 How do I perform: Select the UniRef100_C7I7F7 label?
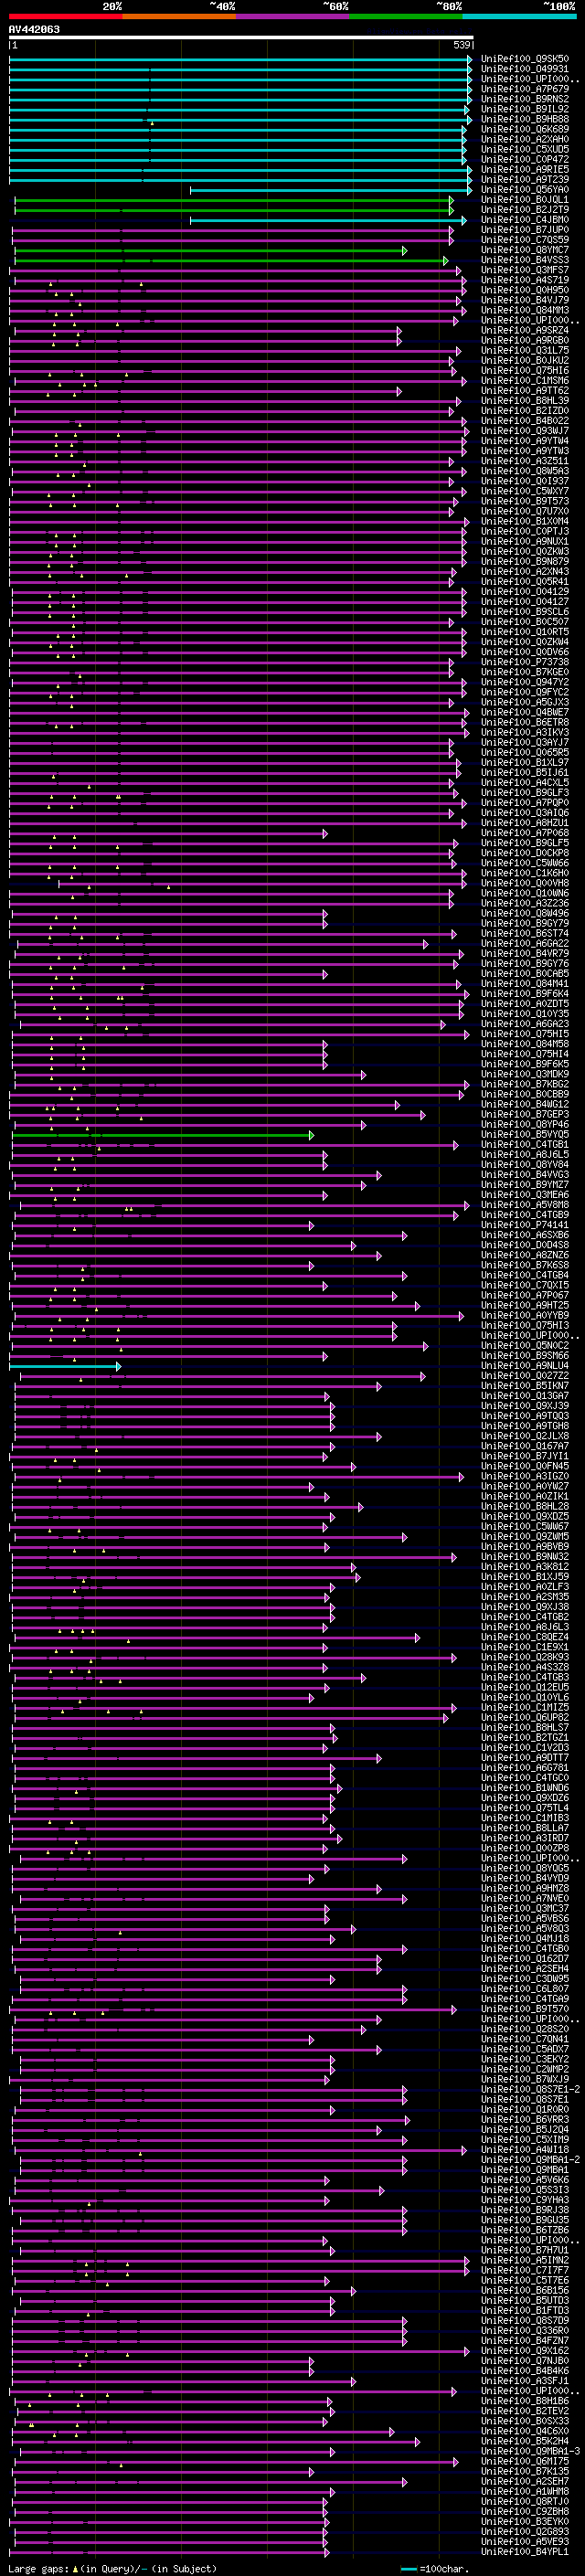[x=525, y=2270]
